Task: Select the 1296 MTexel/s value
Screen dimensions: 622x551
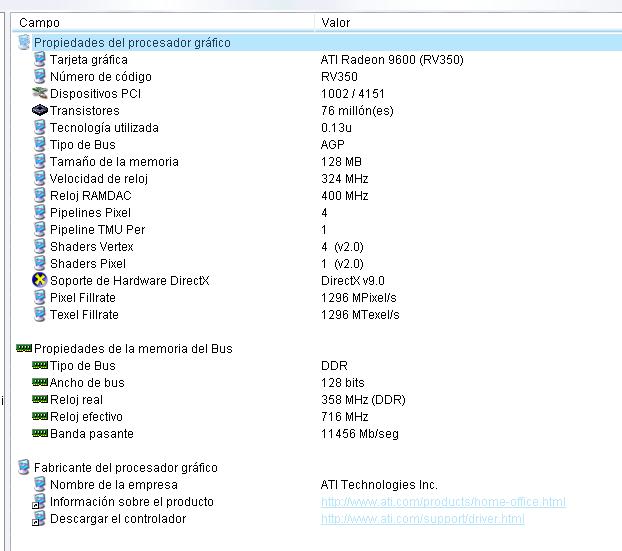Action: pyautogui.click(x=360, y=315)
